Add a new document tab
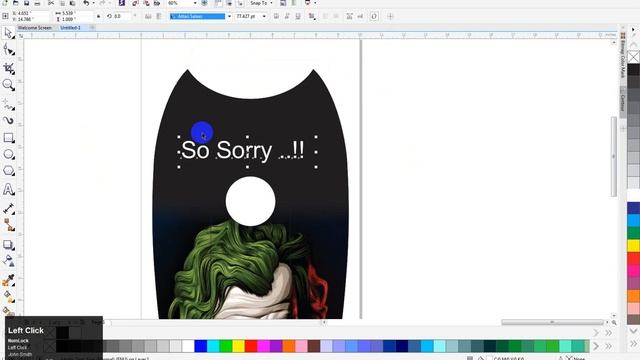 92,28
